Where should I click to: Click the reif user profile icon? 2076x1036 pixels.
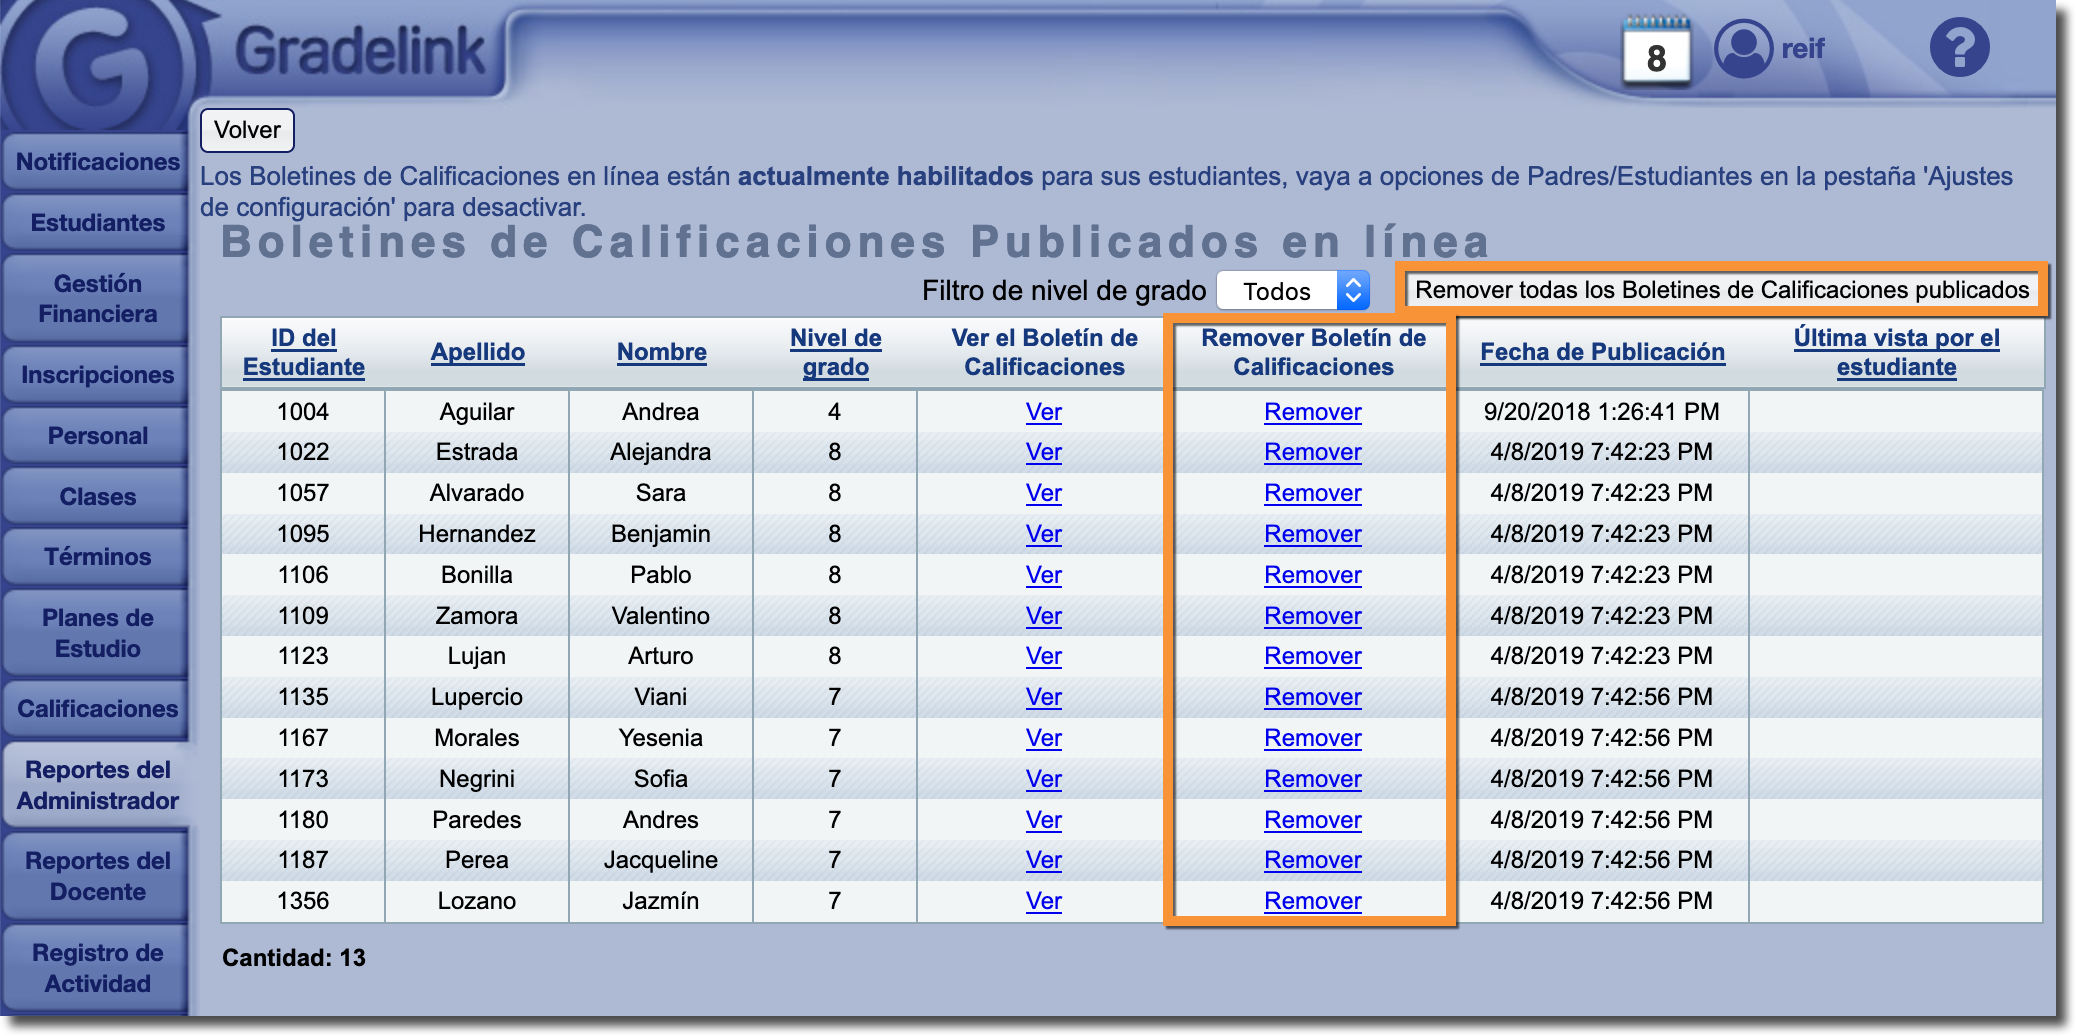[x=1743, y=48]
